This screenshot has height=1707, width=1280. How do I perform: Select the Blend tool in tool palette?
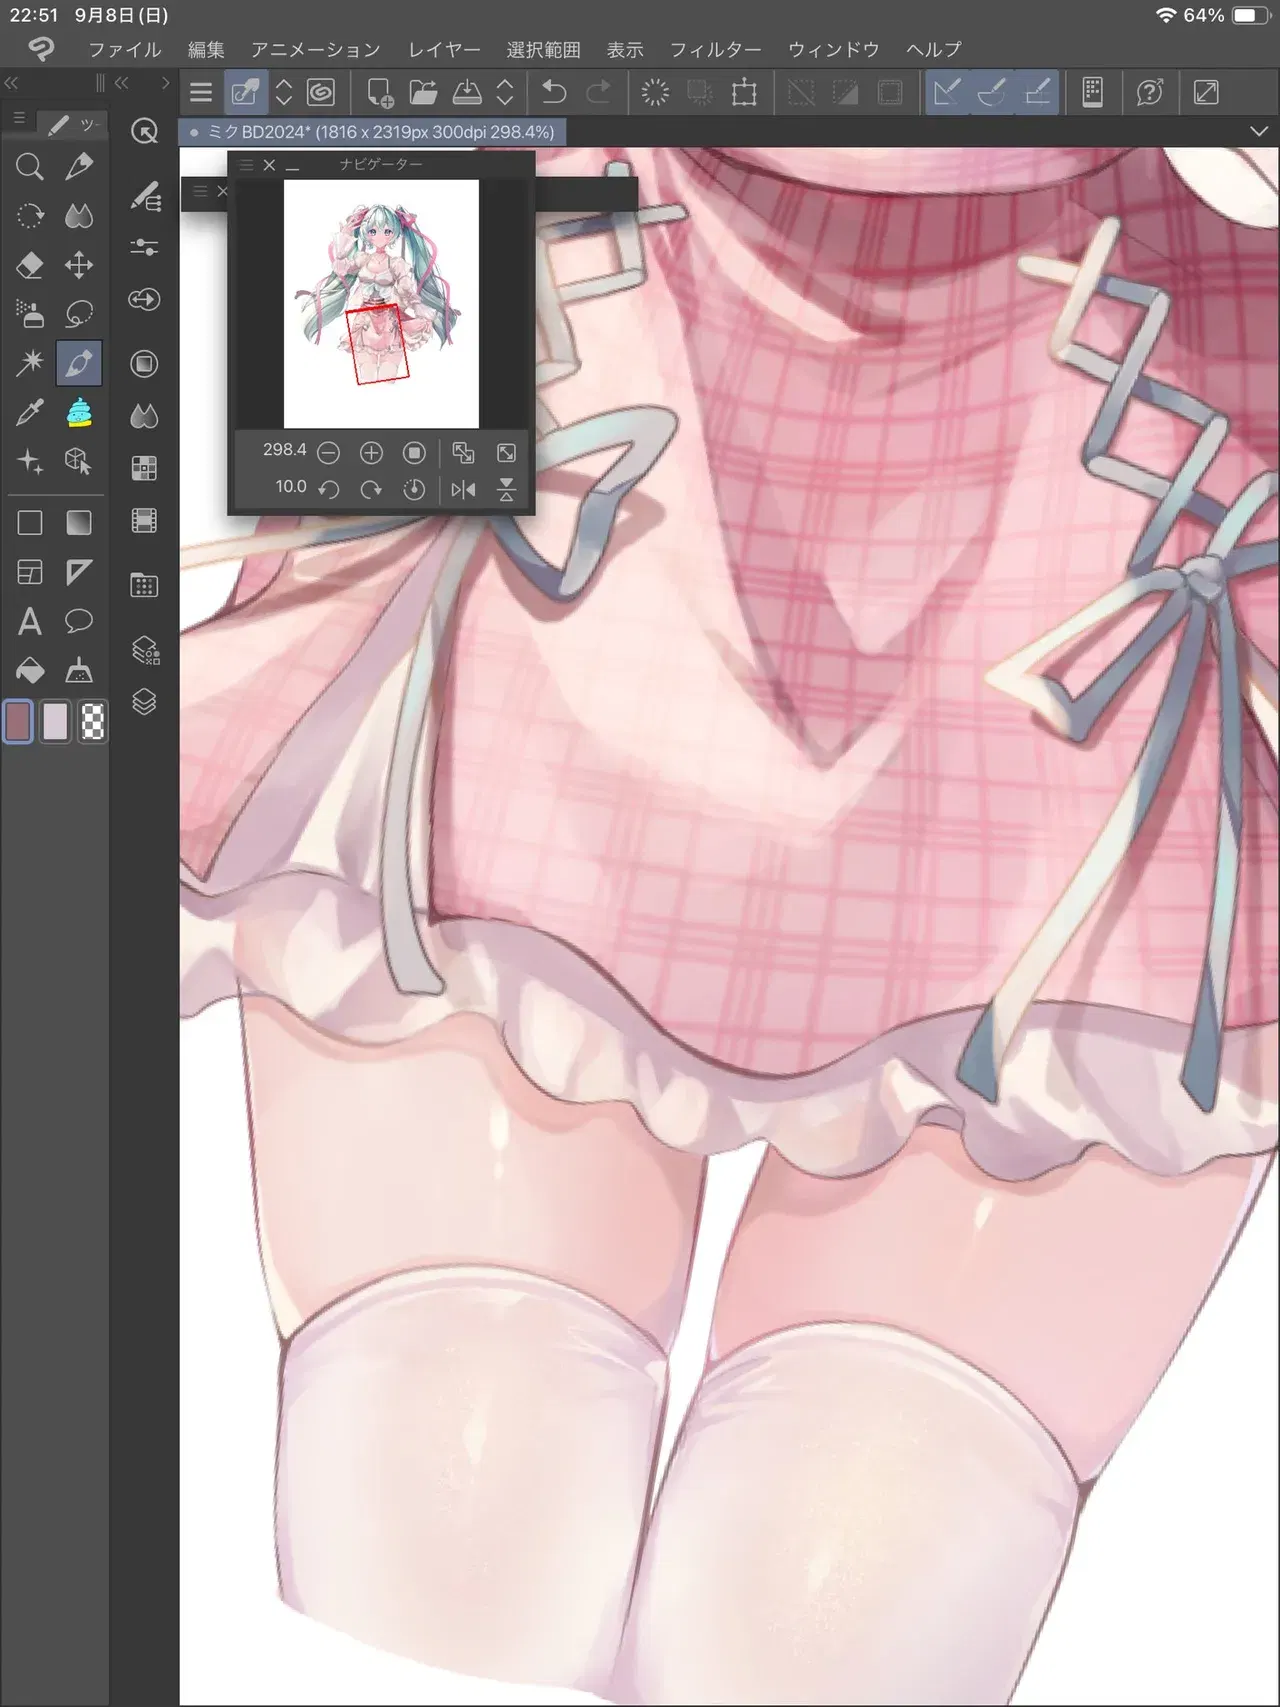(79, 215)
